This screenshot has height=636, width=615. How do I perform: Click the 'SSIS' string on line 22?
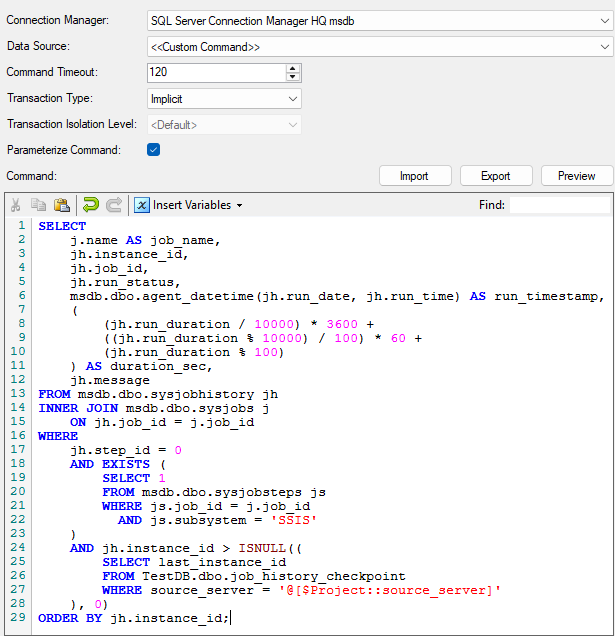(294, 520)
